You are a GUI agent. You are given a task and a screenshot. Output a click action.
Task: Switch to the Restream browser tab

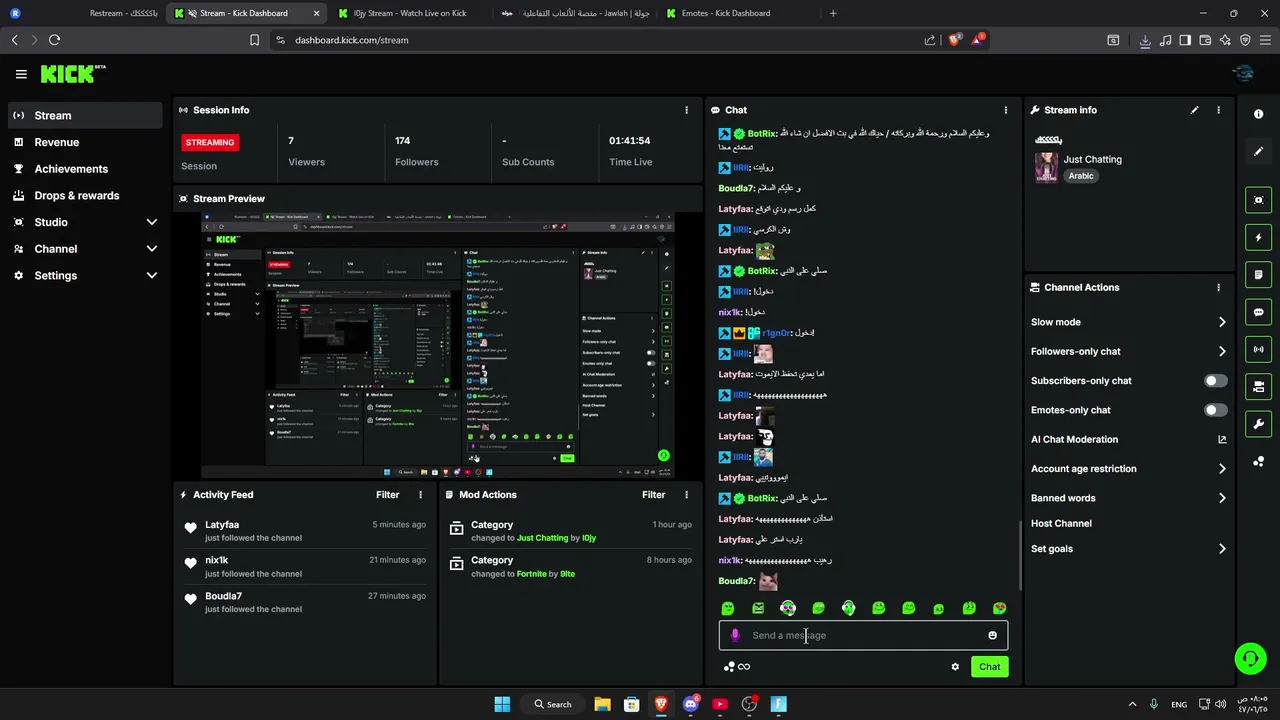pos(85,13)
